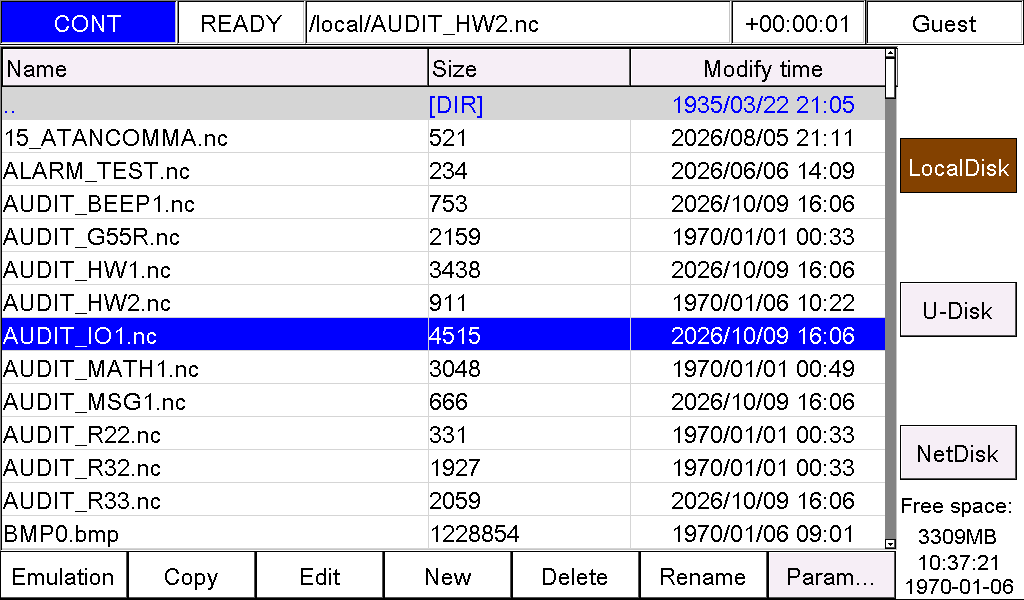This screenshot has width=1024, height=600.
Task: Select BMP0.bmp file
Action: 443,533
